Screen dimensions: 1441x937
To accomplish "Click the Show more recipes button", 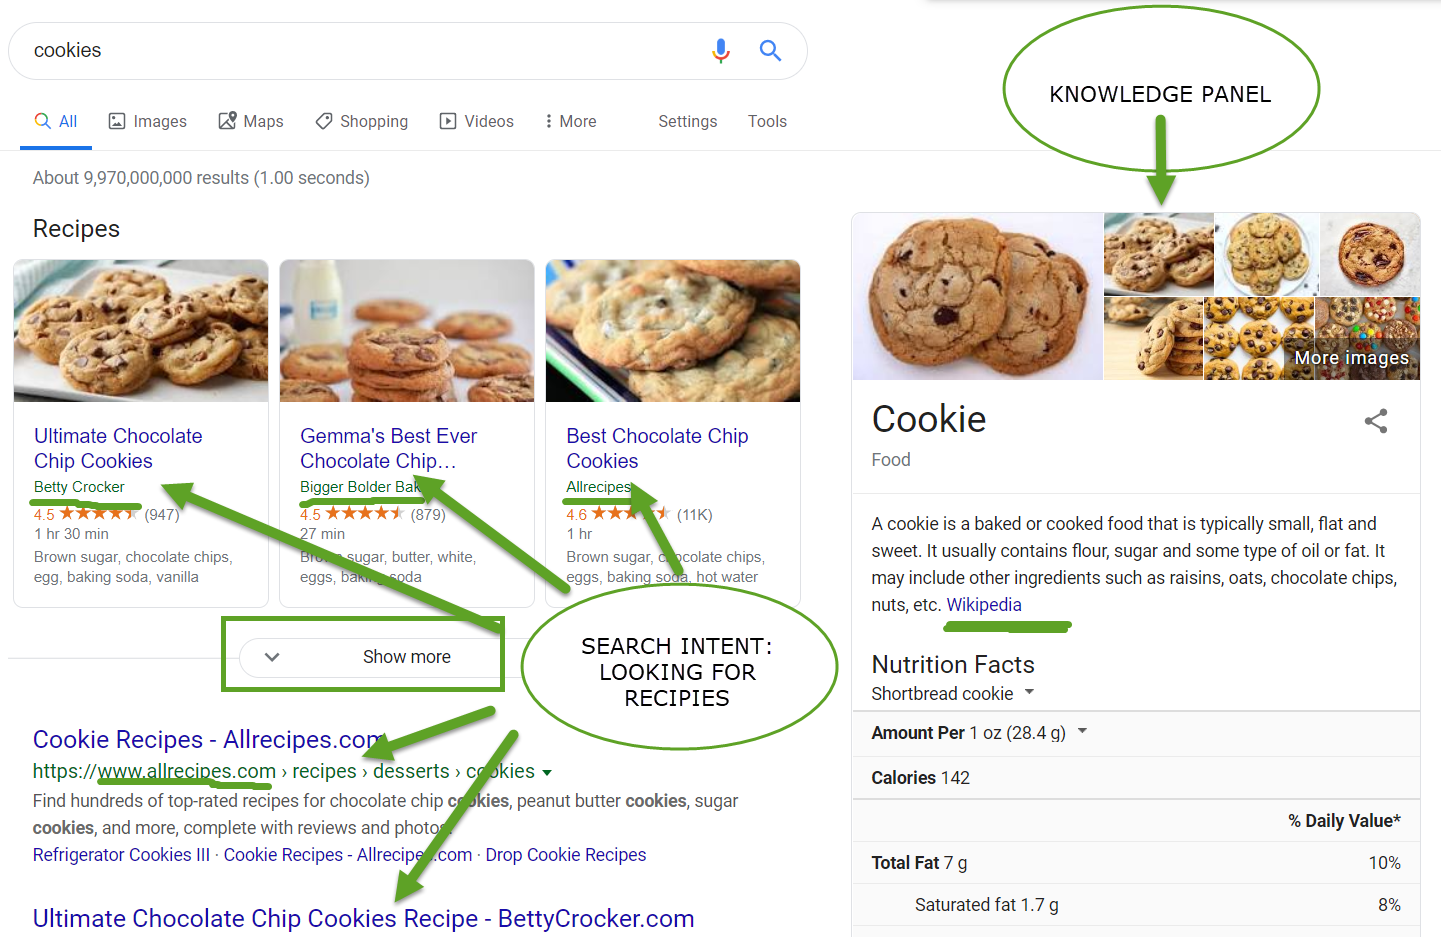I will [x=406, y=657].
